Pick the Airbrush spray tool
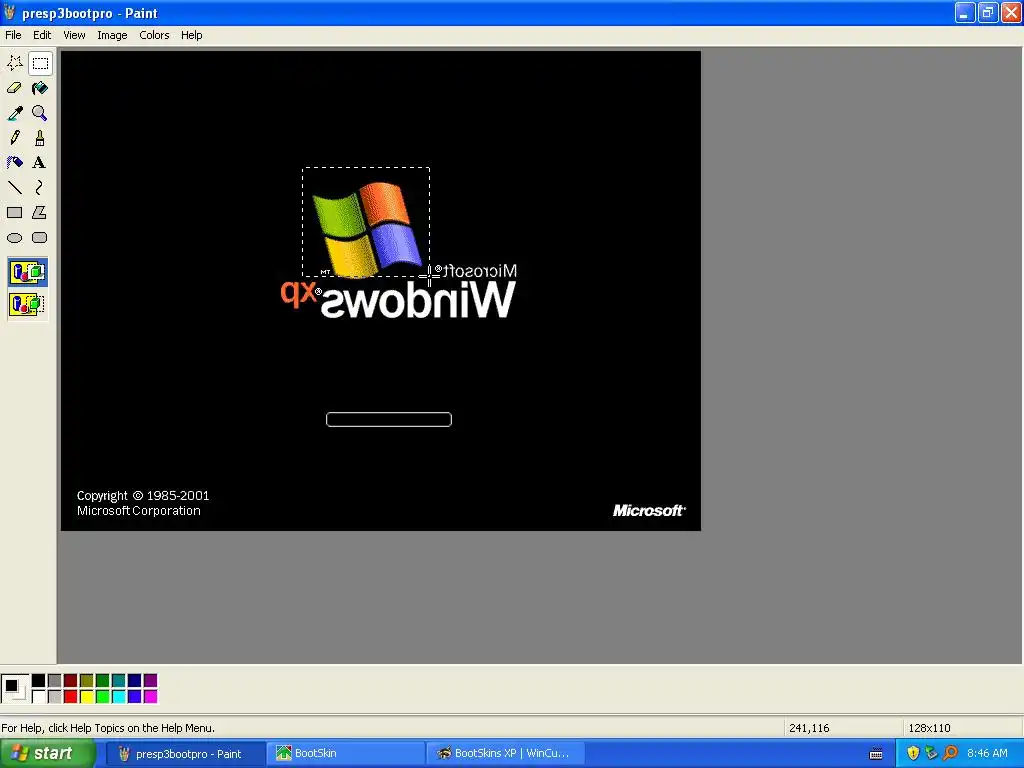 pyautogui.click(x=14, y=163)
